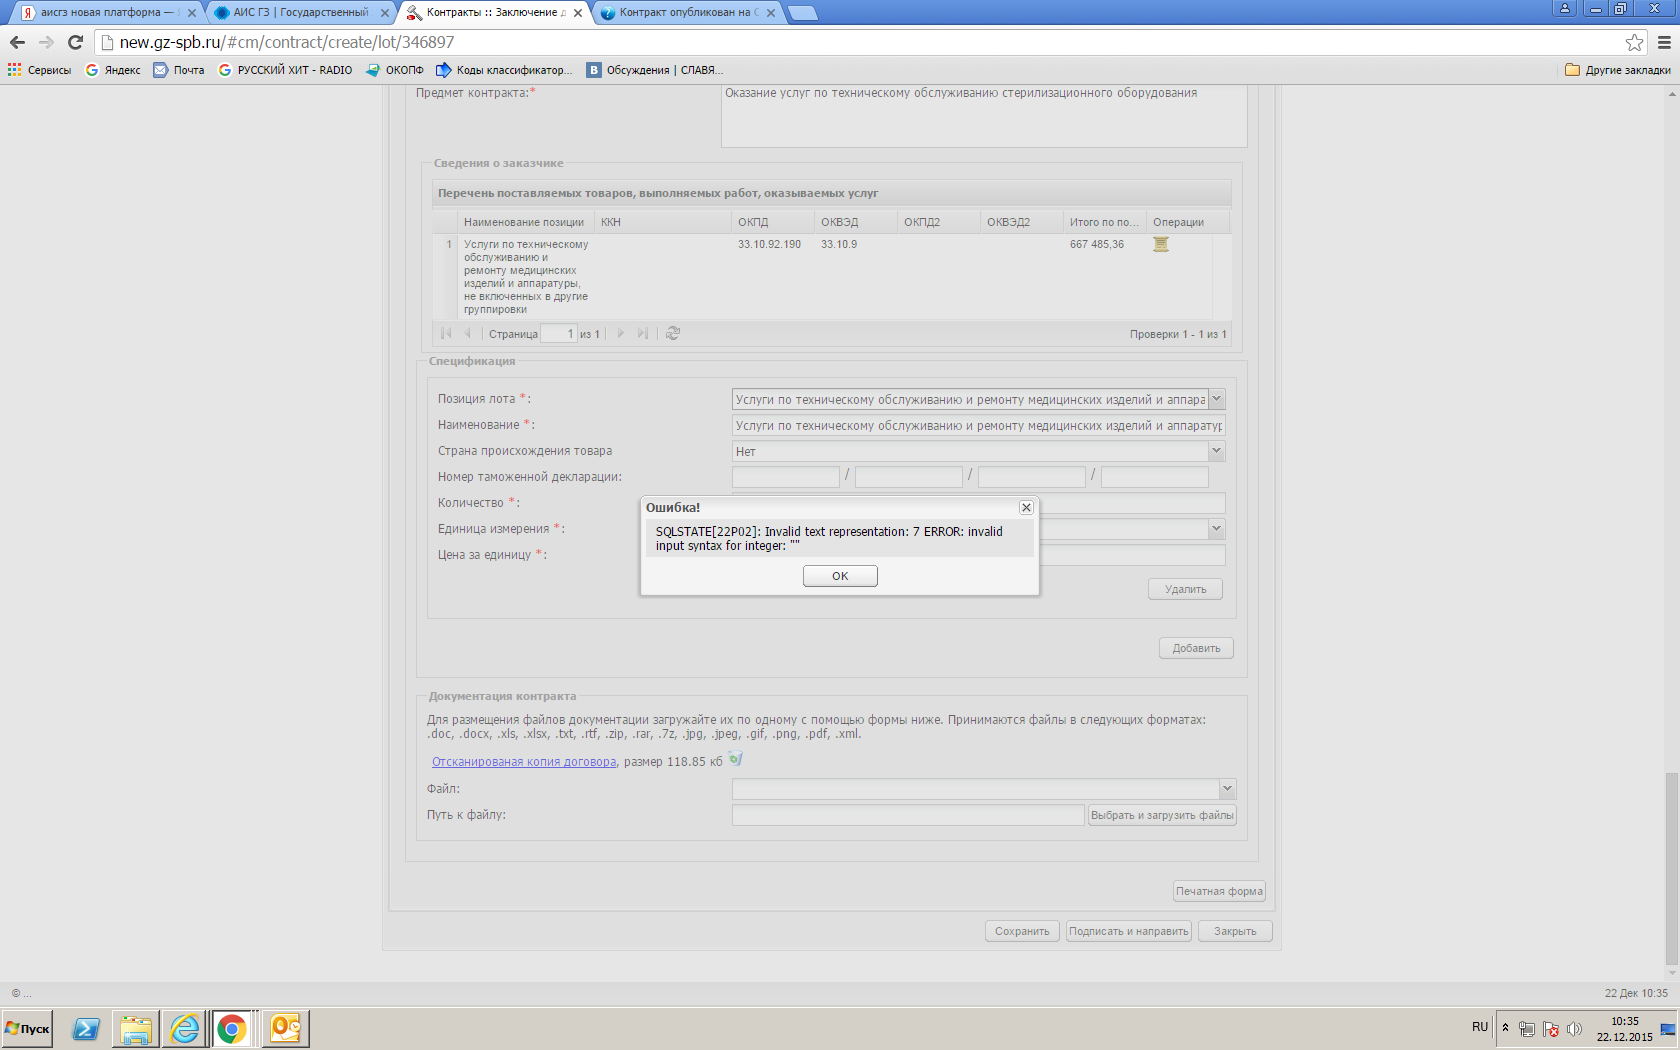Image resolution: width=1680 pixels, height=1050 pixels.
Task: Close the Ошибка! error dialog with X
Action: 1026,507
